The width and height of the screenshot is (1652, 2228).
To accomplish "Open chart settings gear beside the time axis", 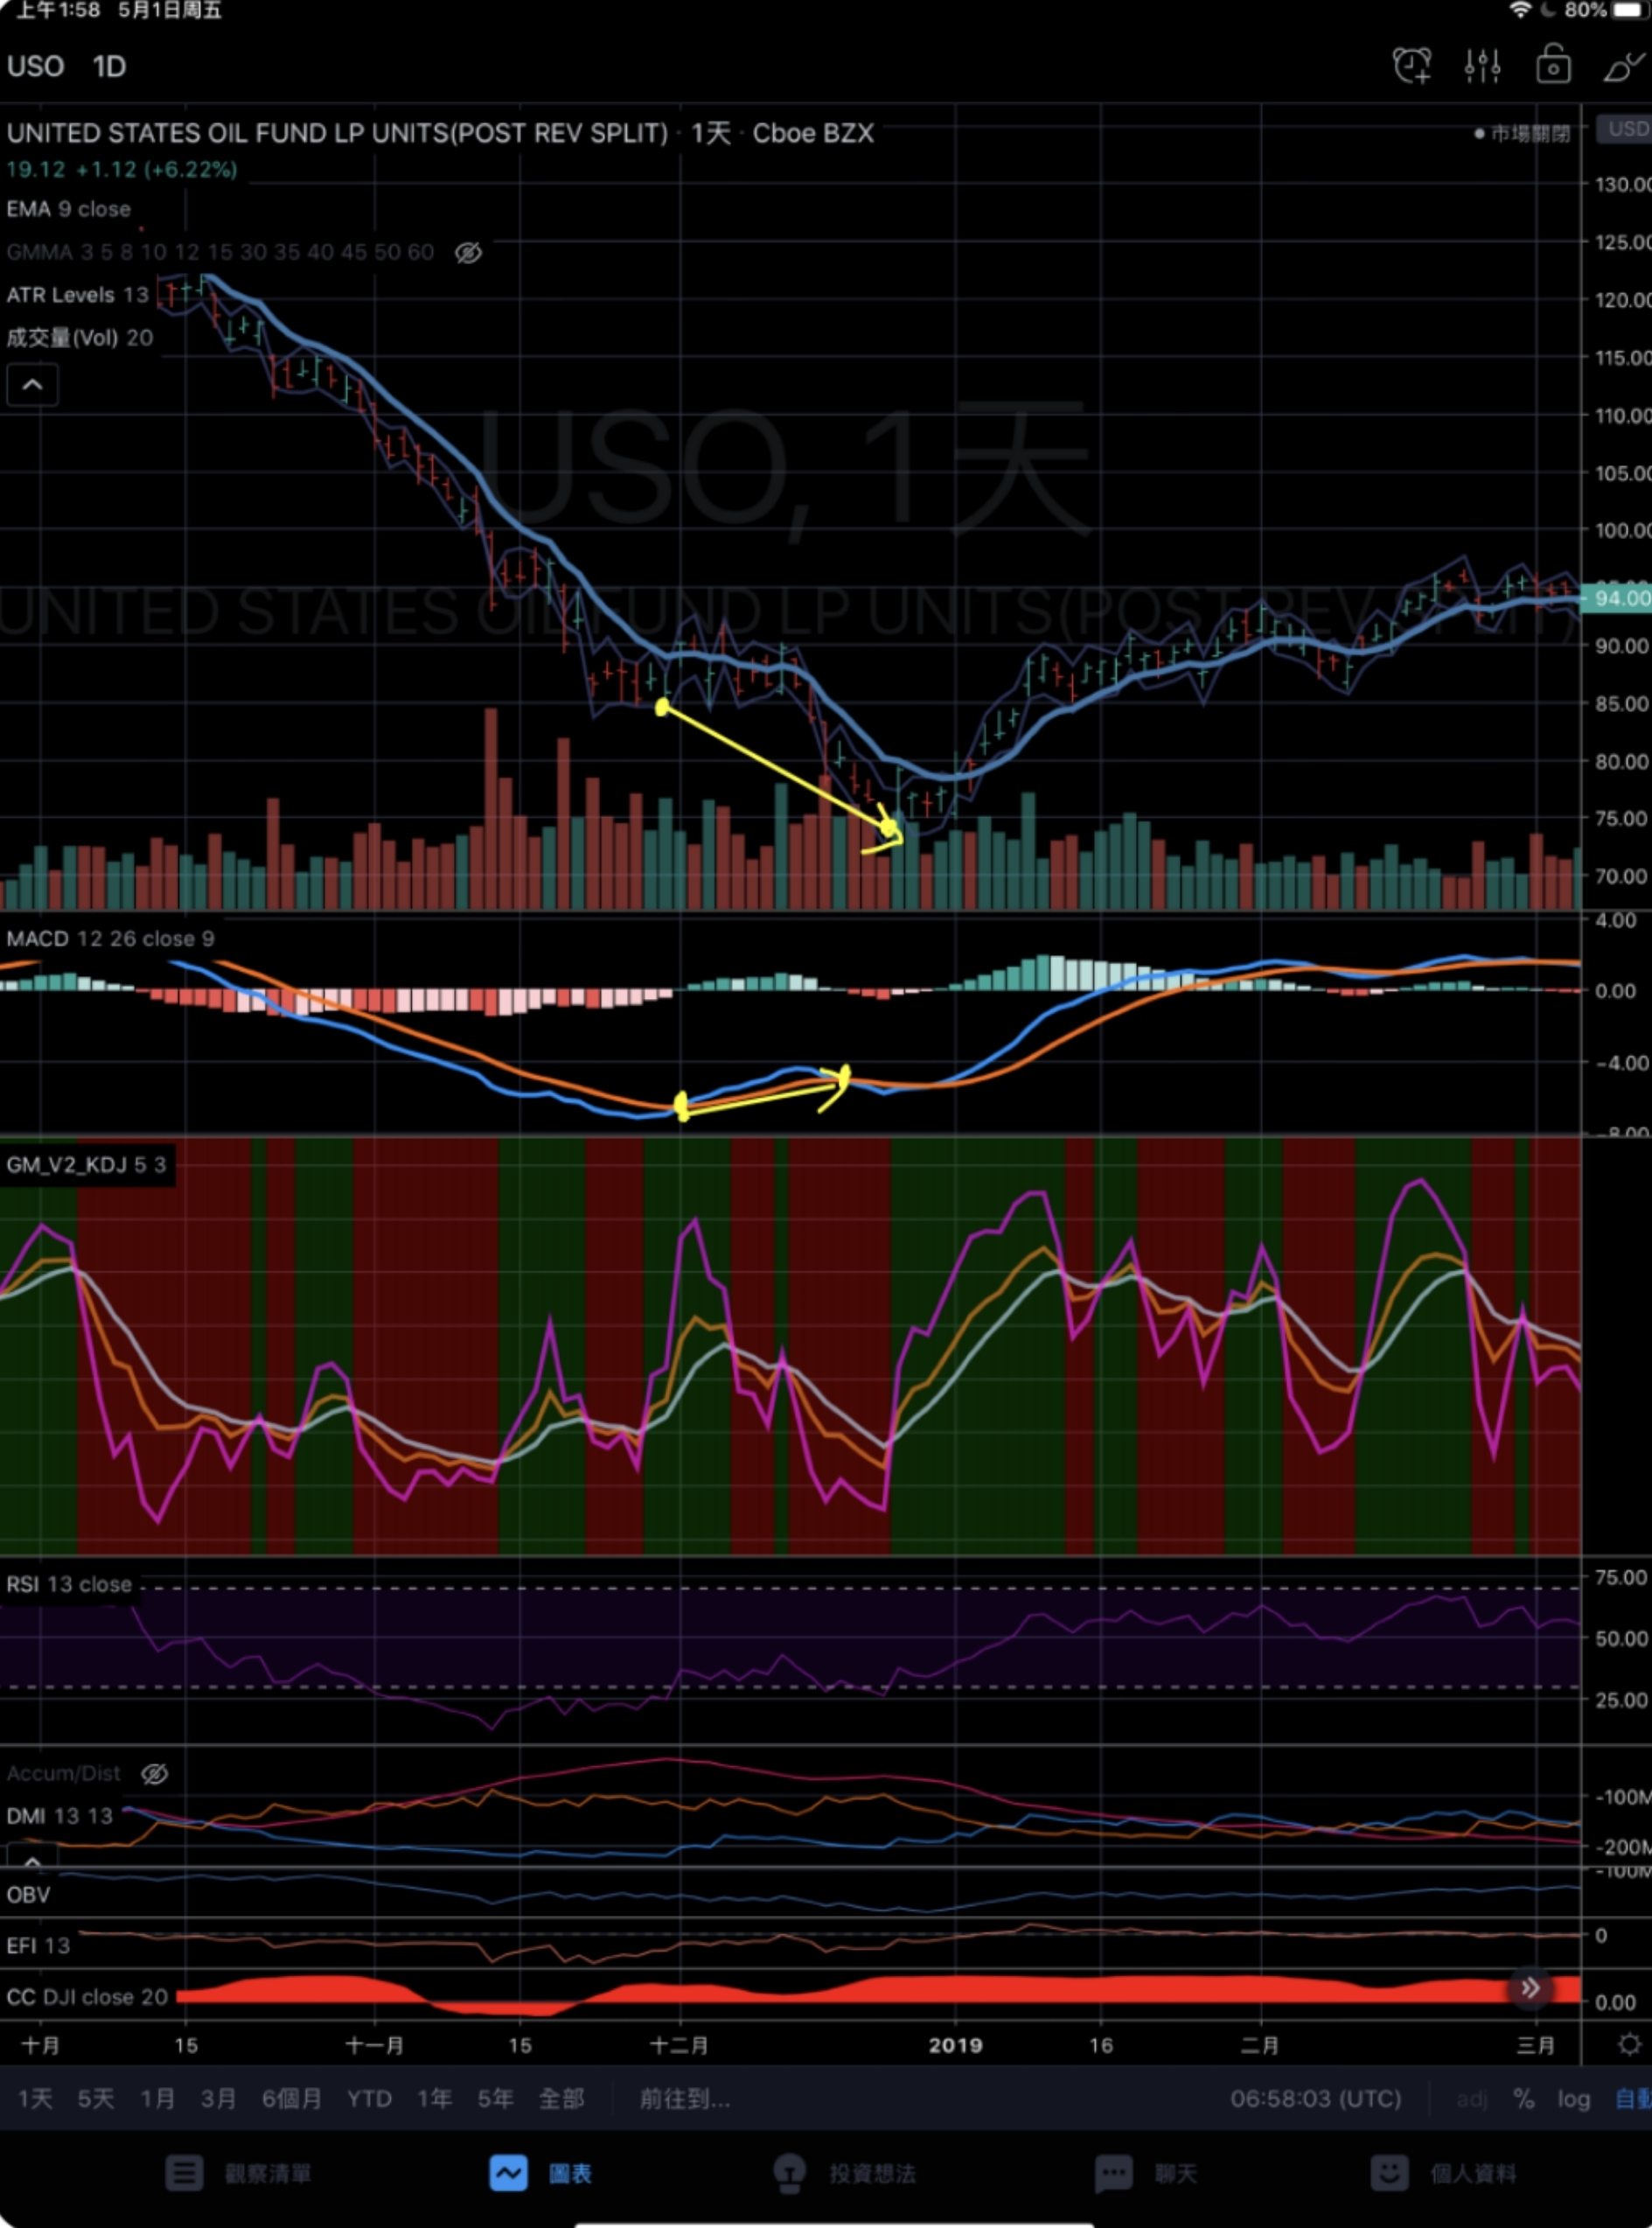I will tap(1628, 2044).
